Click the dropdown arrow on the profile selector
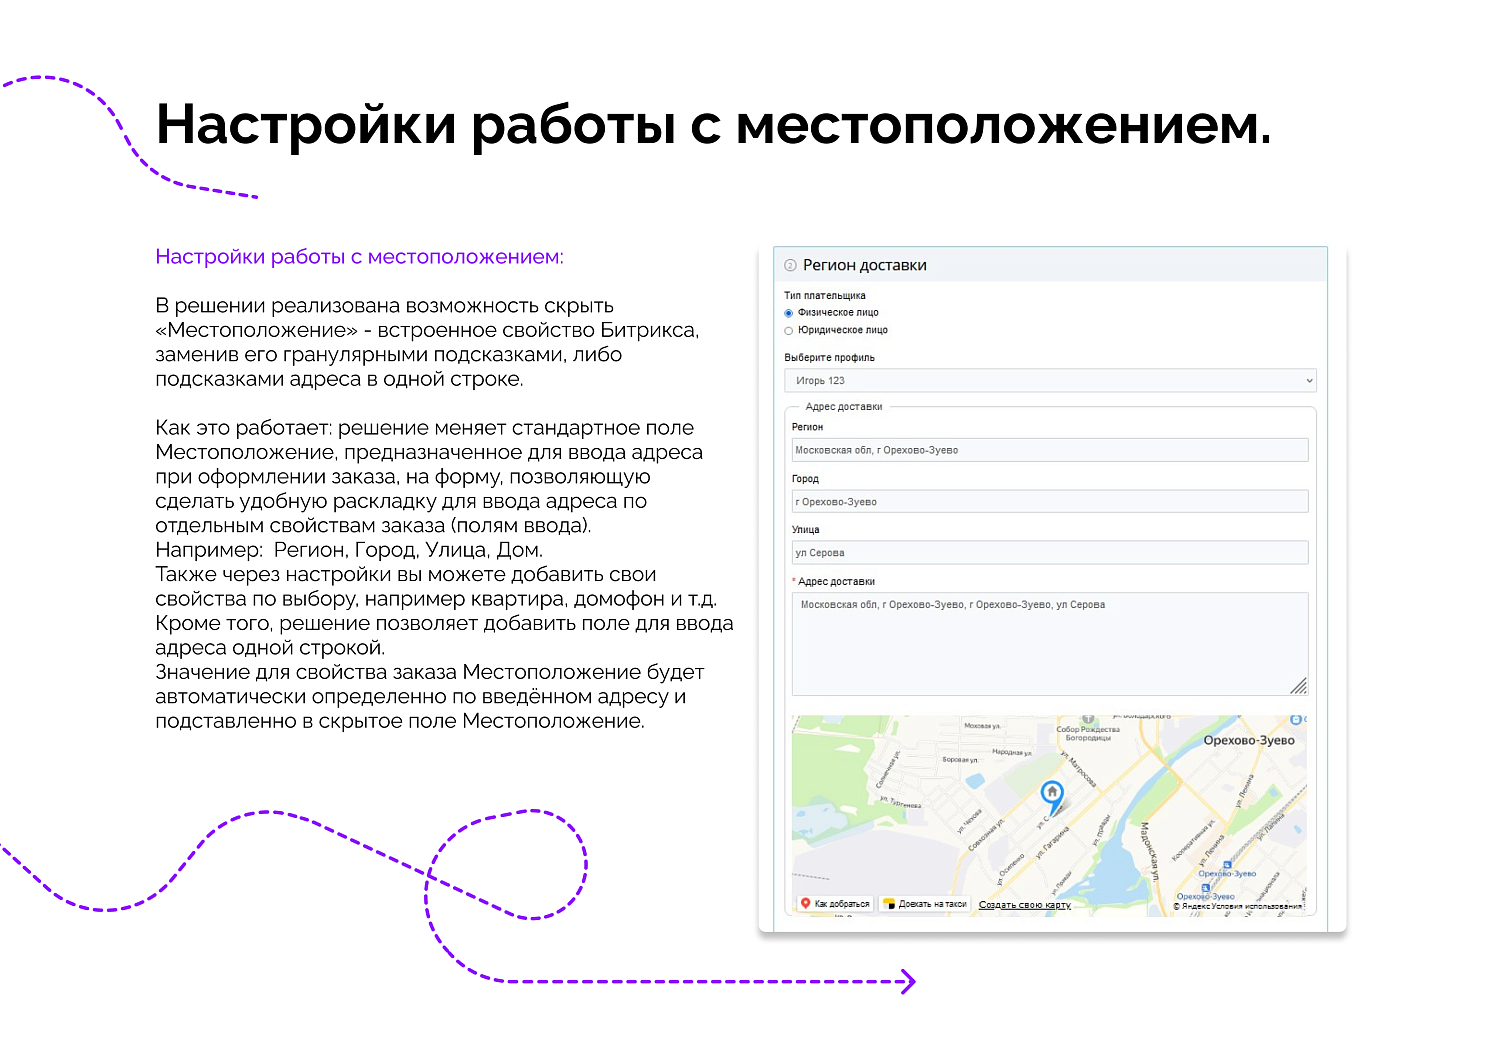The image size is (1500, 1047). pos(1308,380)
